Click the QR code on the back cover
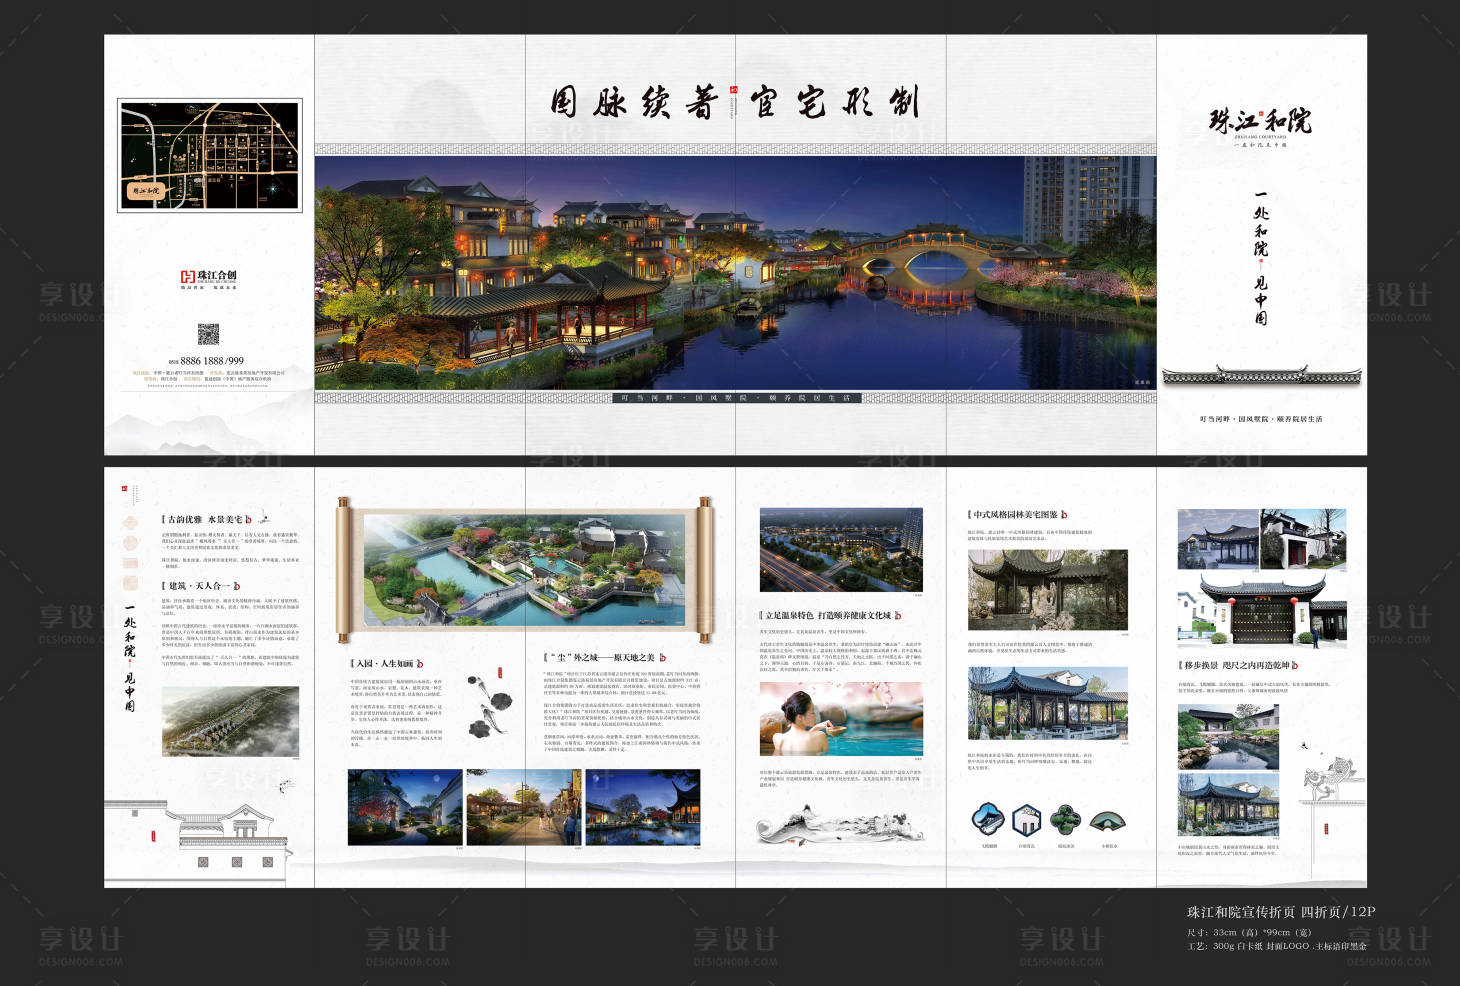This screenshot has width=1460, height=986. [x=207, y=334]
